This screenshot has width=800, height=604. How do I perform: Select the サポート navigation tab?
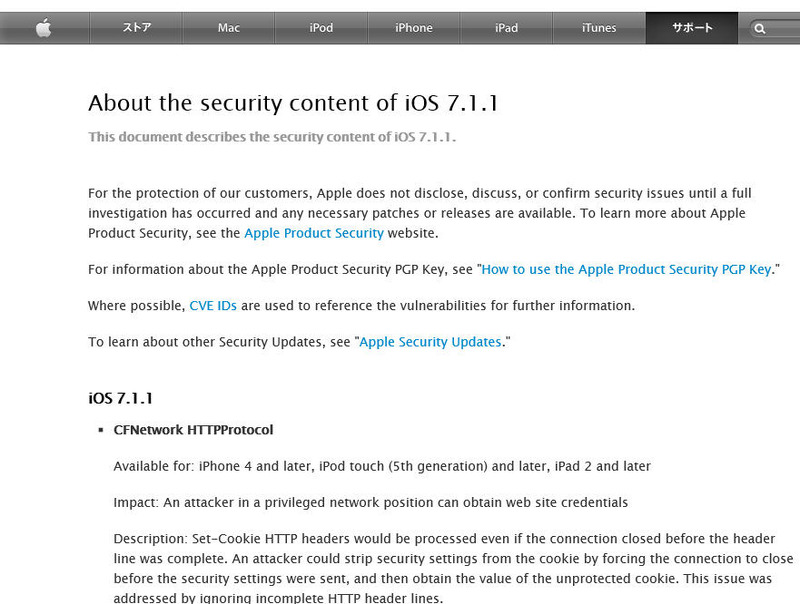[x=692, y=28]
